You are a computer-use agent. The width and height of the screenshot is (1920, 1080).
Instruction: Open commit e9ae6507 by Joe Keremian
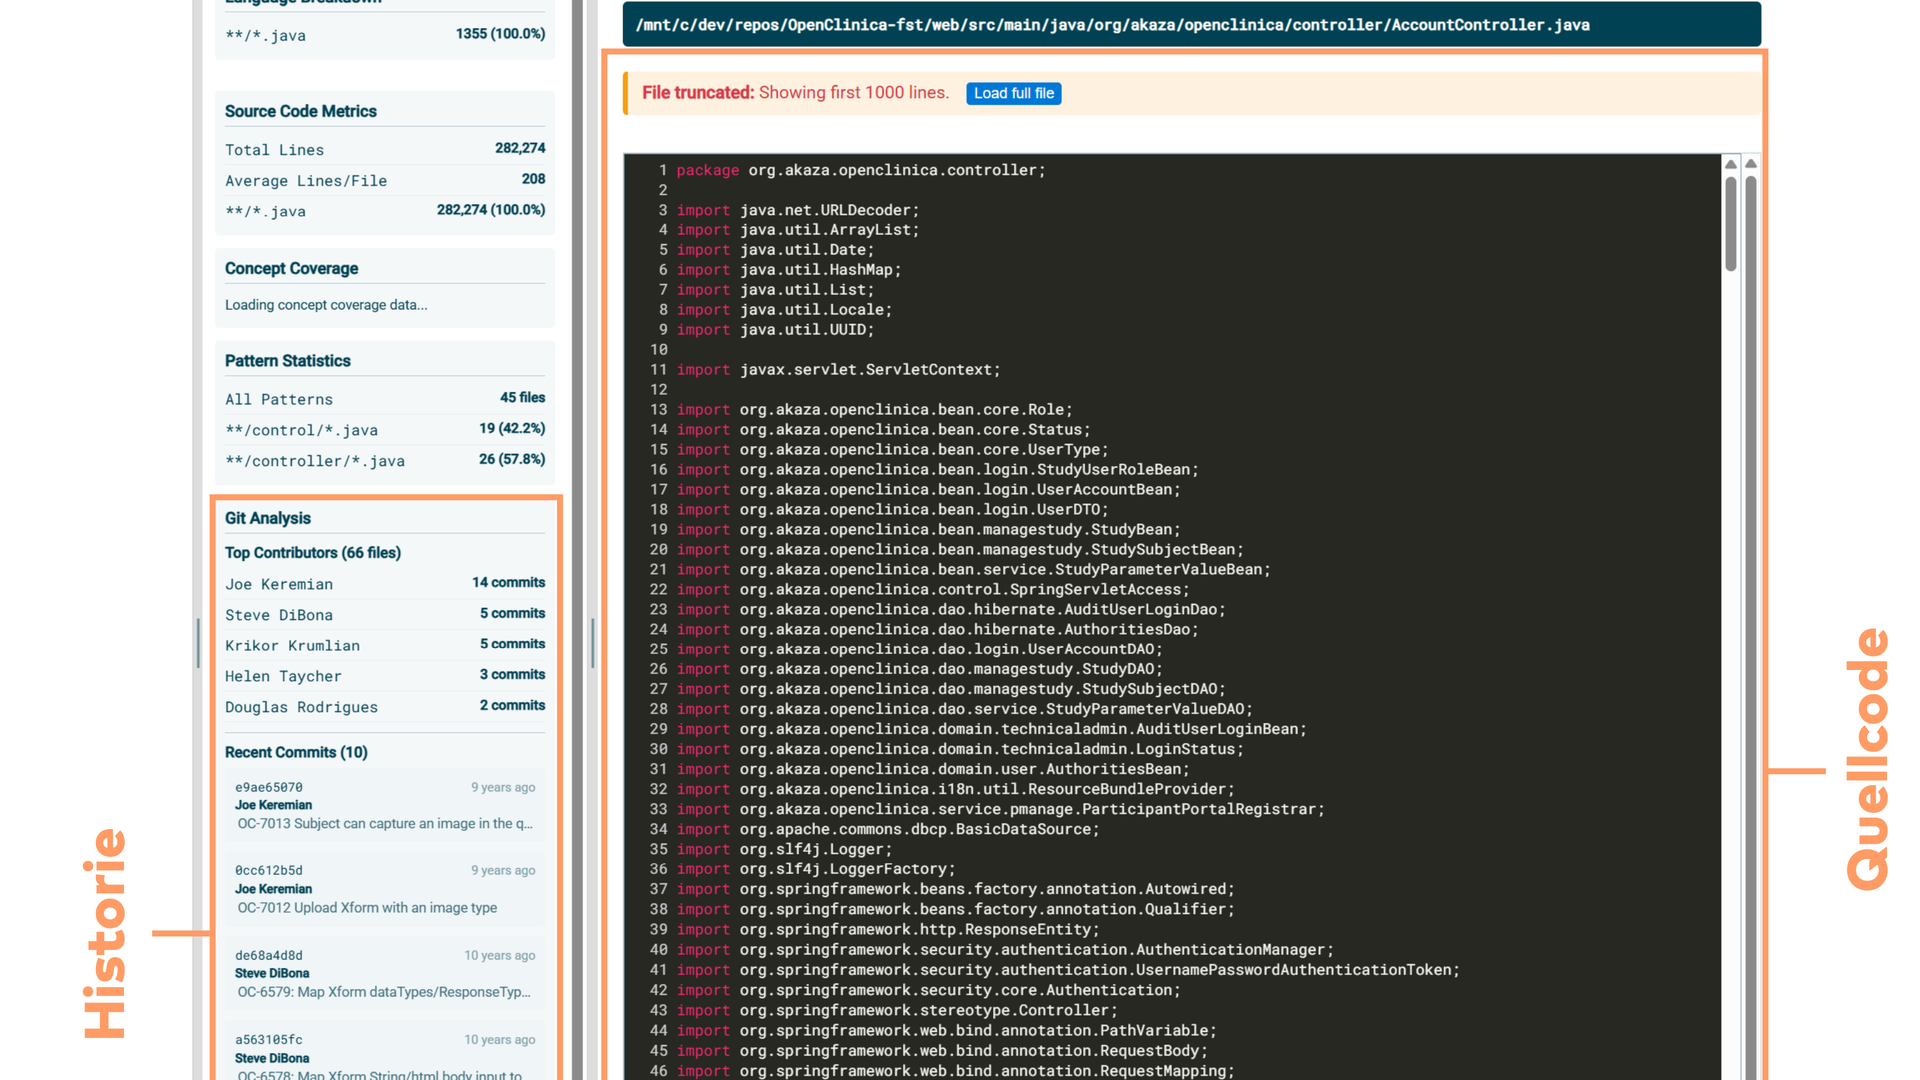click(385, 805)
